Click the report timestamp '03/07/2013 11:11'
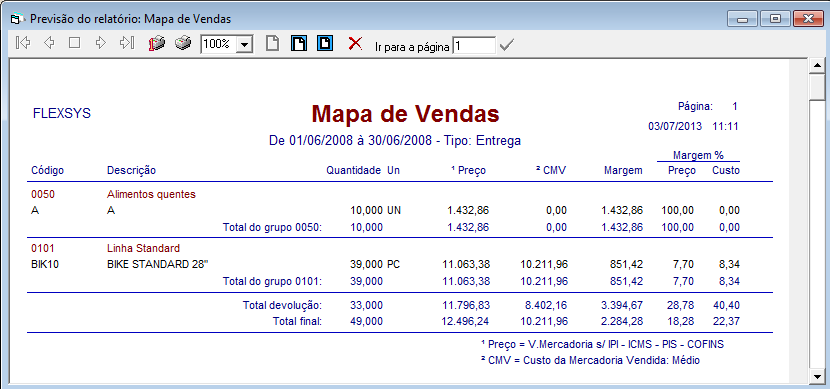830x389 pixels. coord(693,126)
